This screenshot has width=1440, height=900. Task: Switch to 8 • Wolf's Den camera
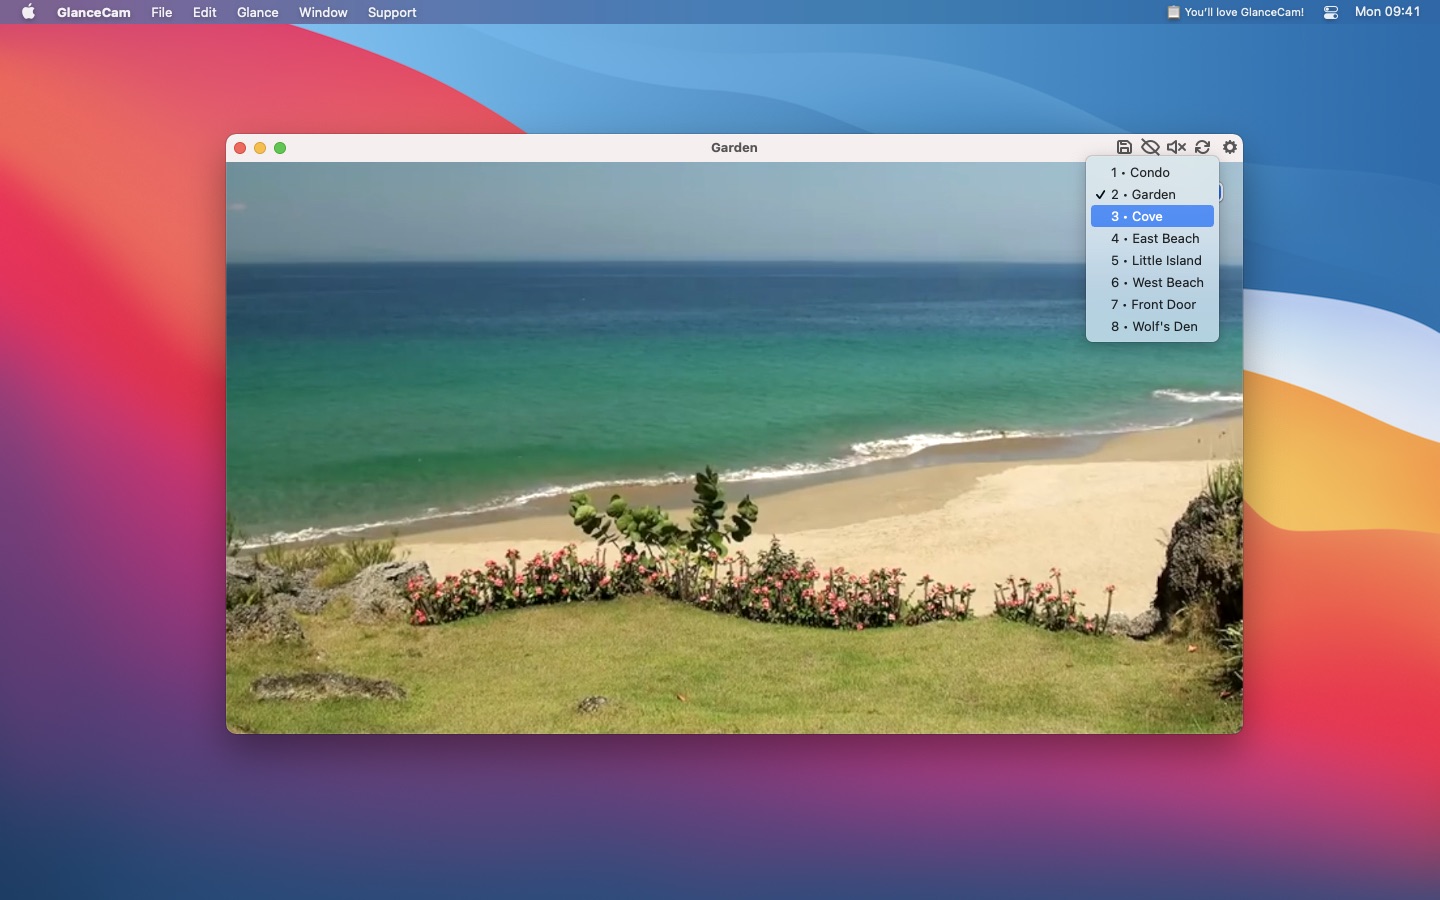1152,326
